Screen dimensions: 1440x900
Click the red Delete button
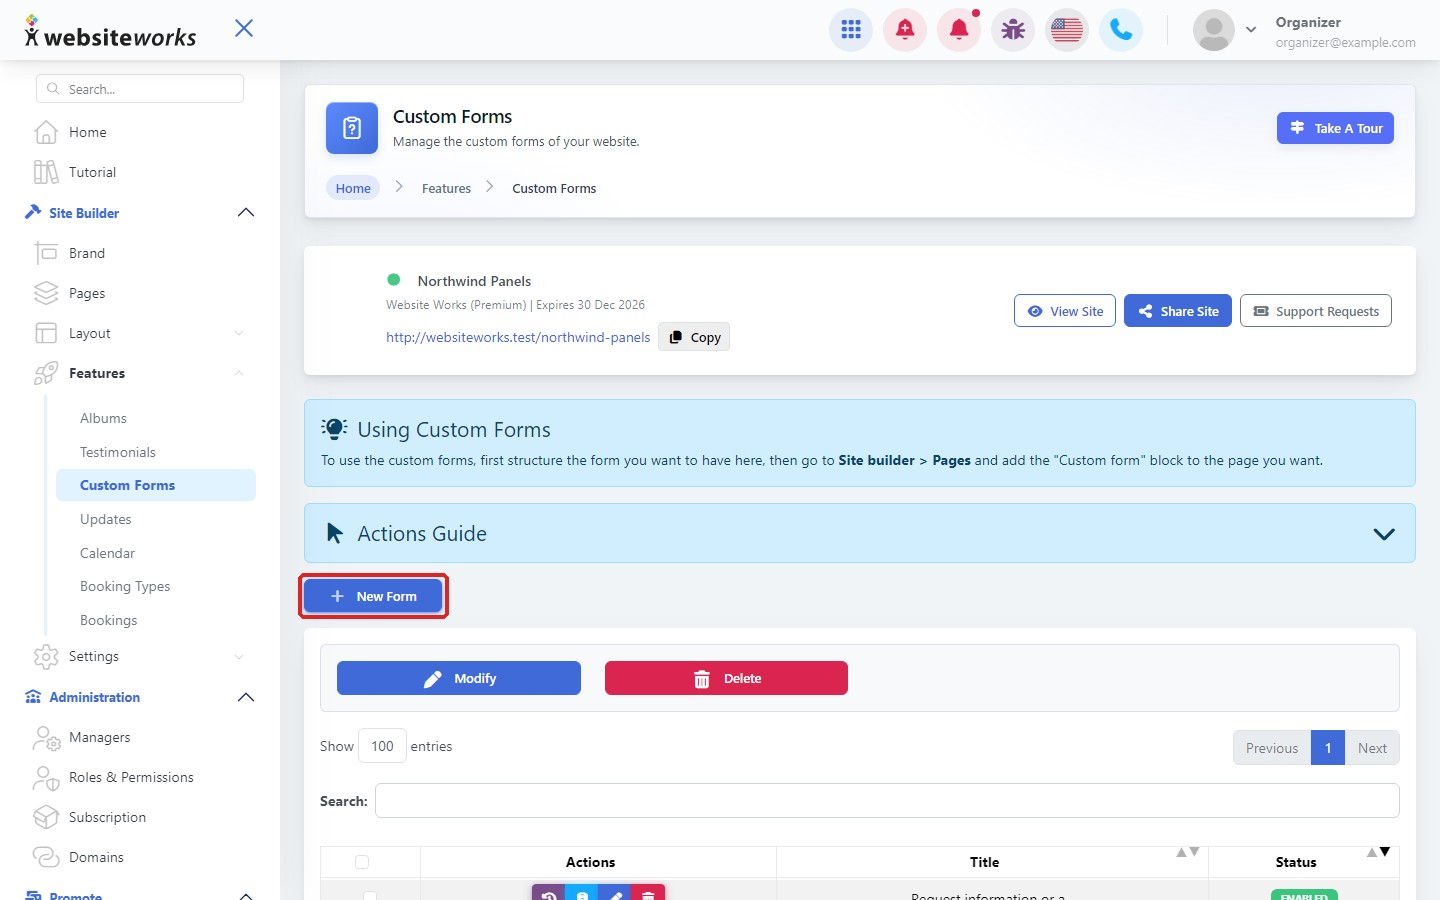click(726, 678)
